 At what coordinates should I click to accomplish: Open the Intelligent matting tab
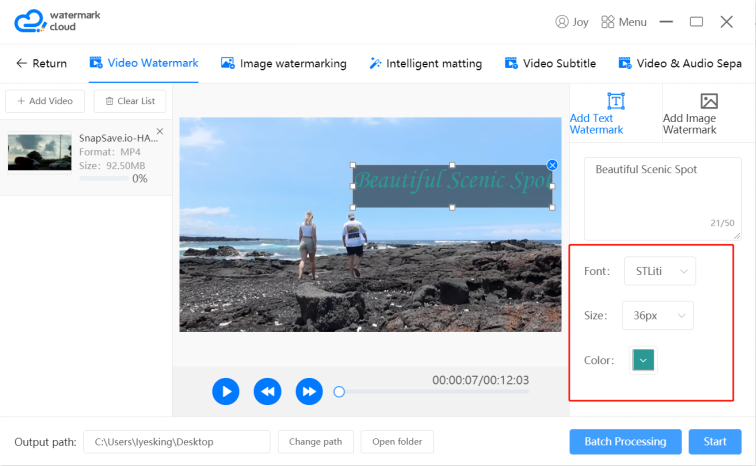(x=426, y=63)
